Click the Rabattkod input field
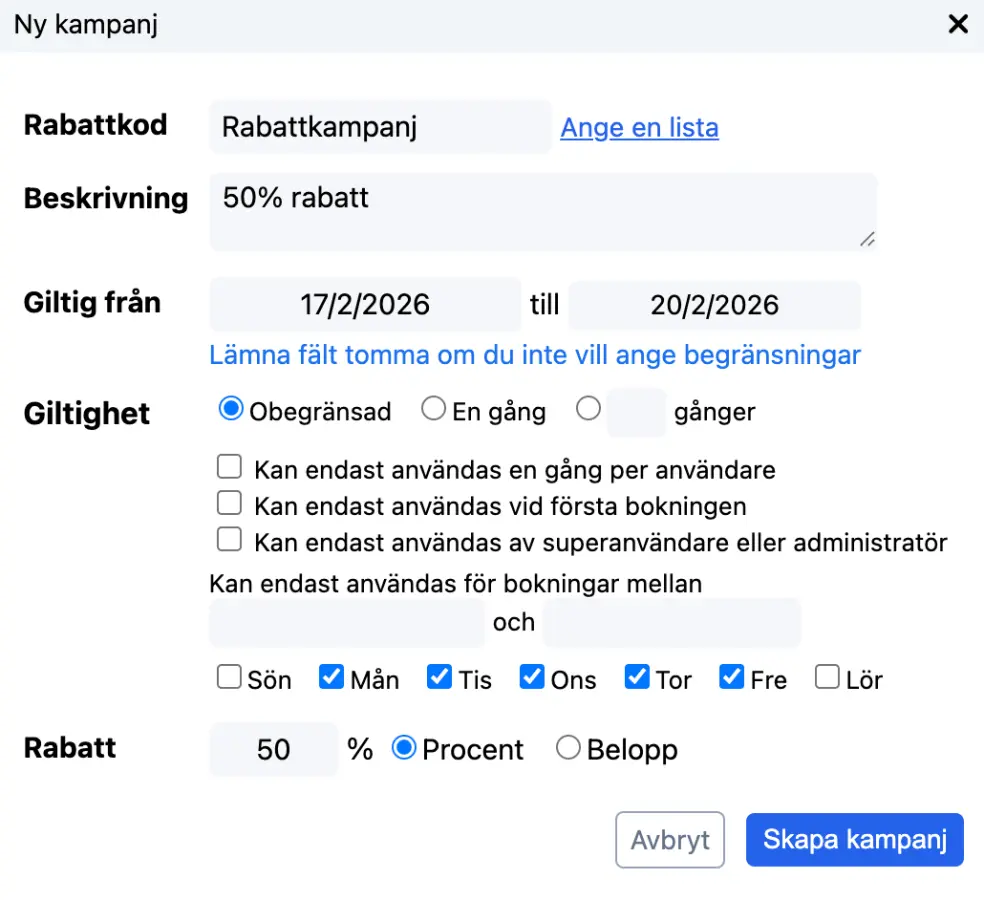This screenshot has height=900, width=984. (x=380, y=128)
